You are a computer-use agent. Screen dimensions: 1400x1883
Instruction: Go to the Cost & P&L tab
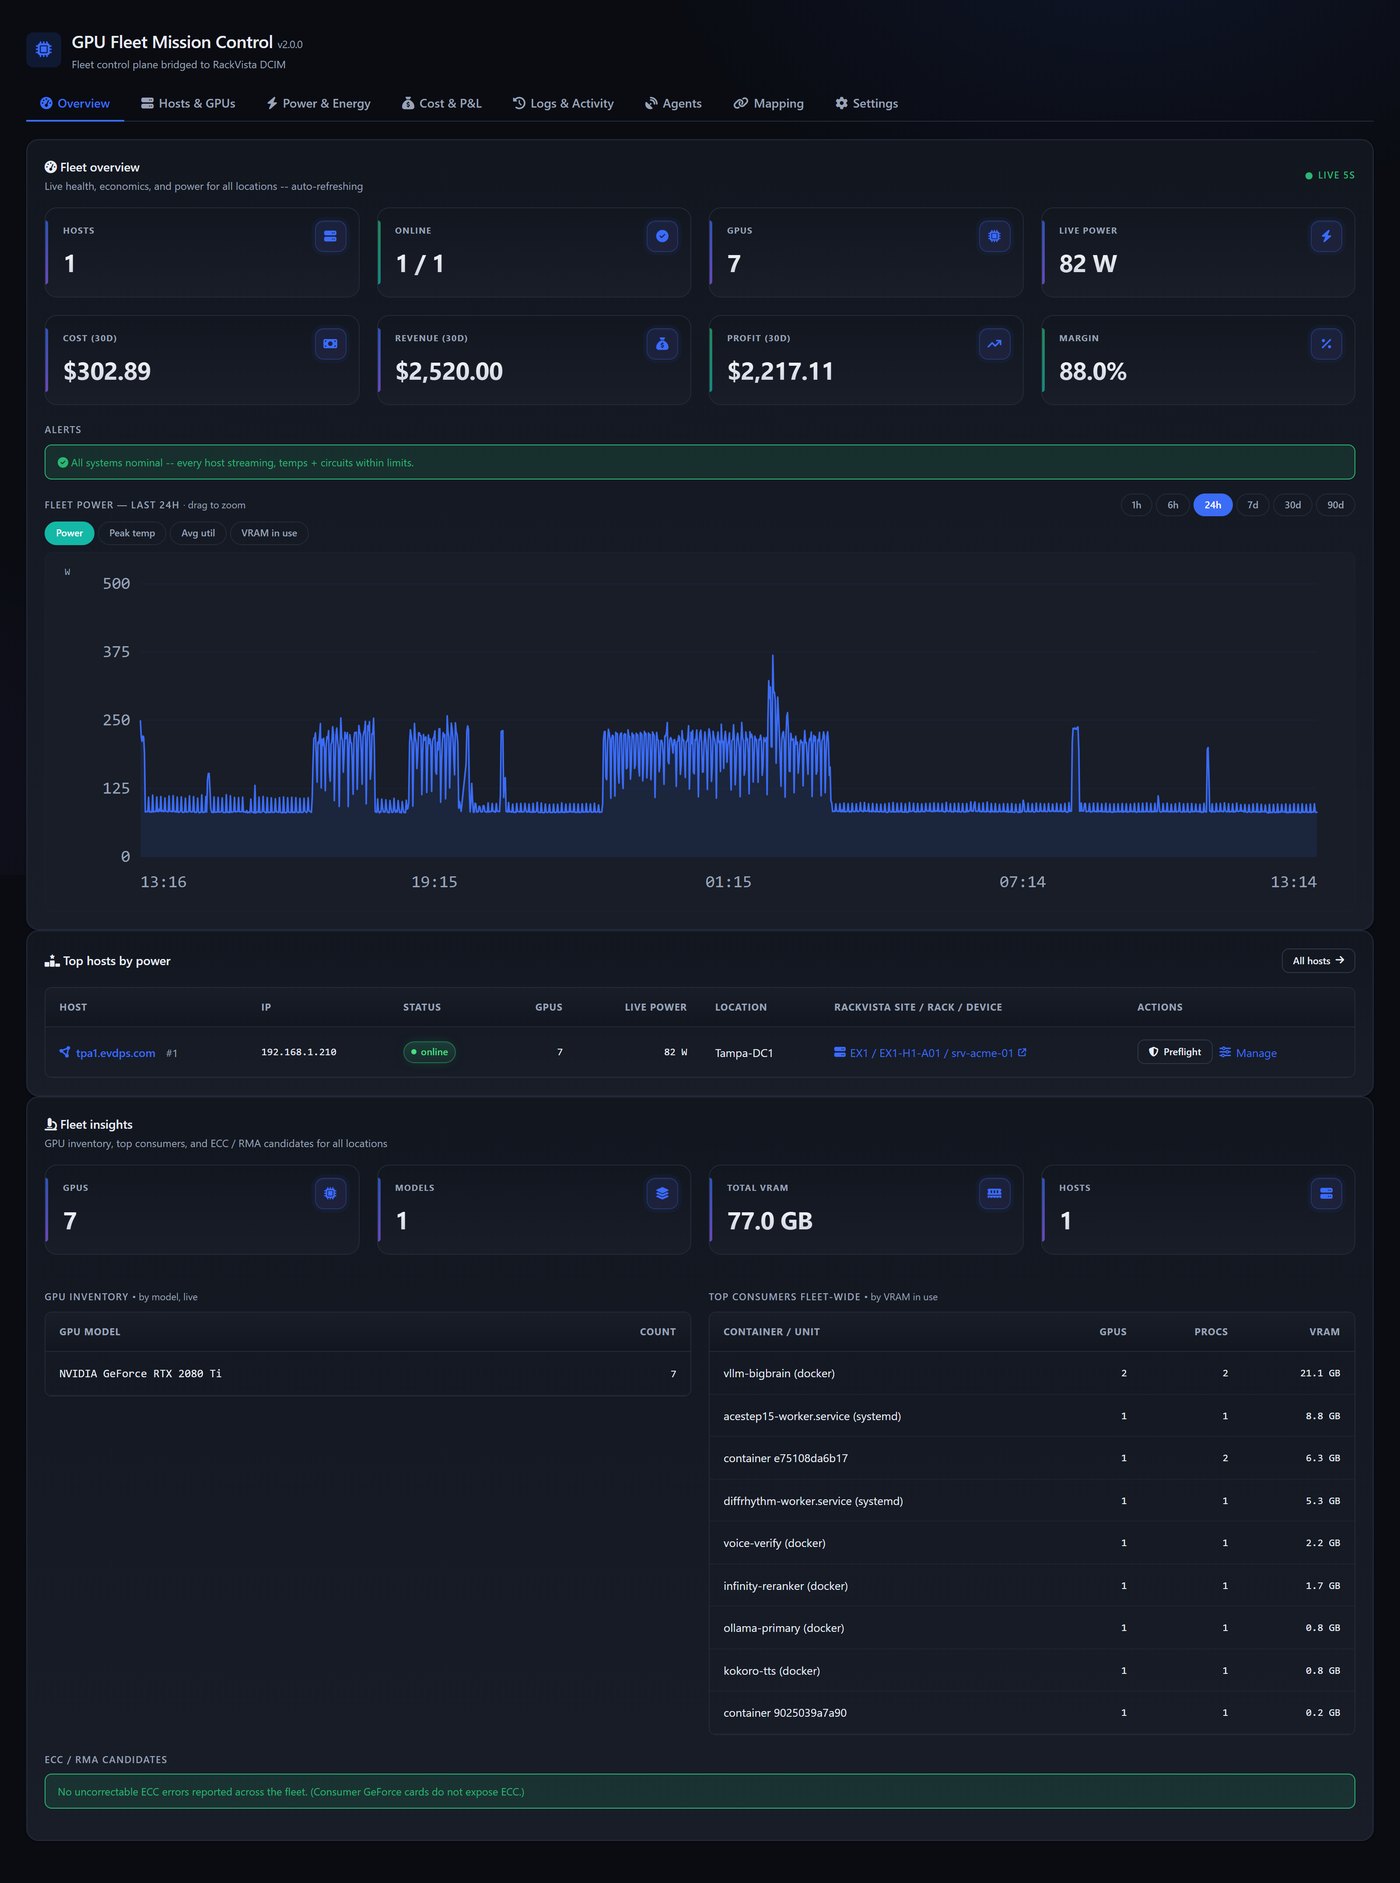point(441,104)
